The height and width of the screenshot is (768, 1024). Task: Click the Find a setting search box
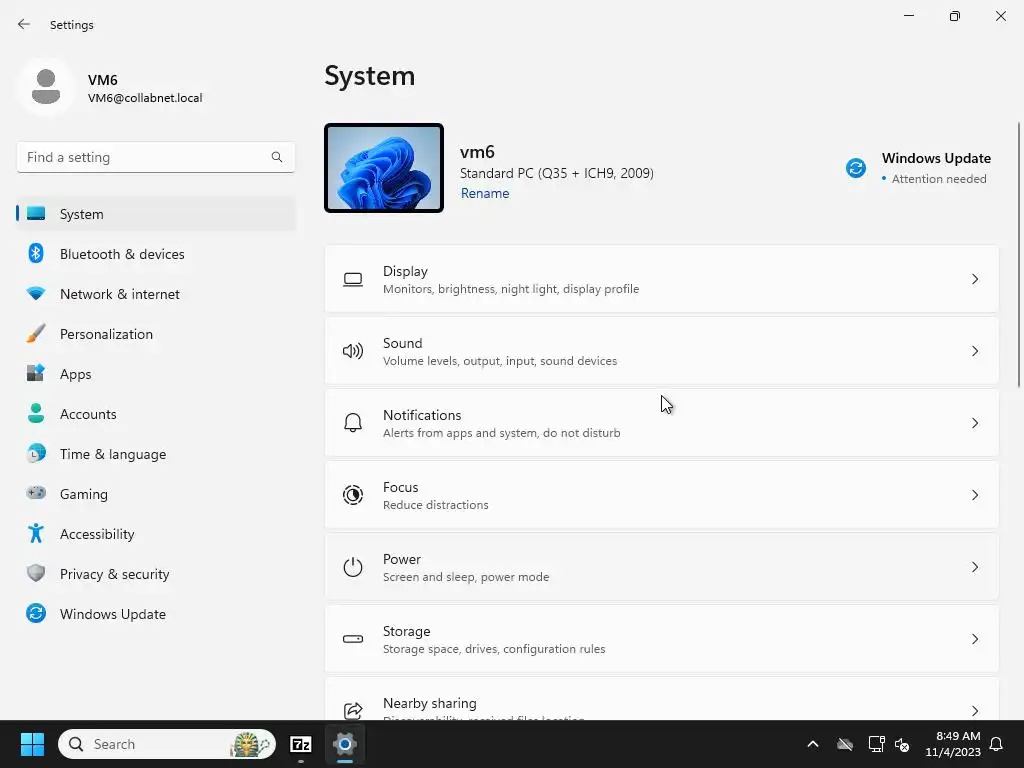[x=155, y=157]
